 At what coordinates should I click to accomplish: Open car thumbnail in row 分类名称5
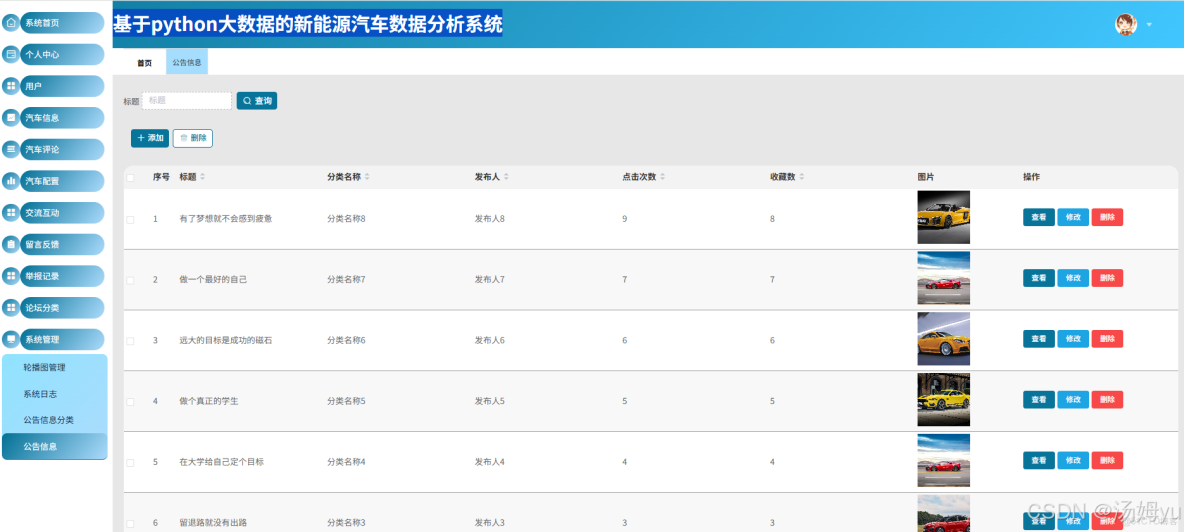tap(943, 399)
